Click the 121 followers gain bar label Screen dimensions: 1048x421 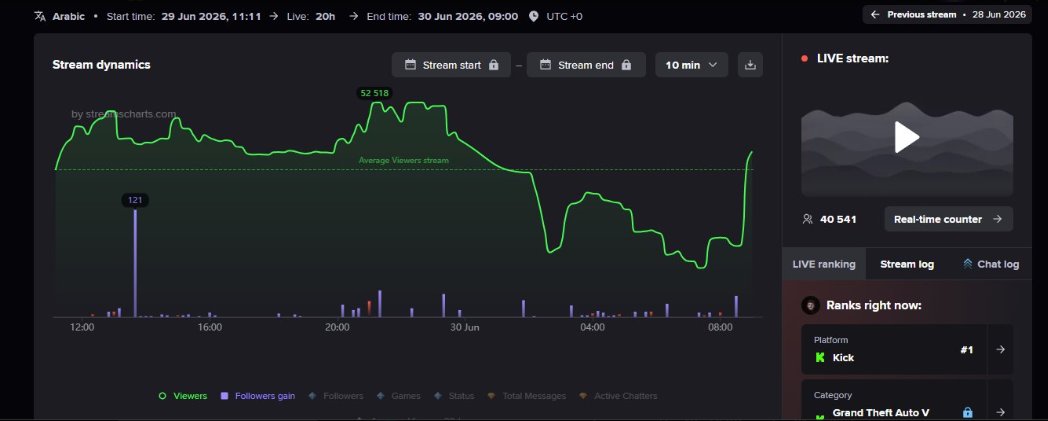(135, 200)
